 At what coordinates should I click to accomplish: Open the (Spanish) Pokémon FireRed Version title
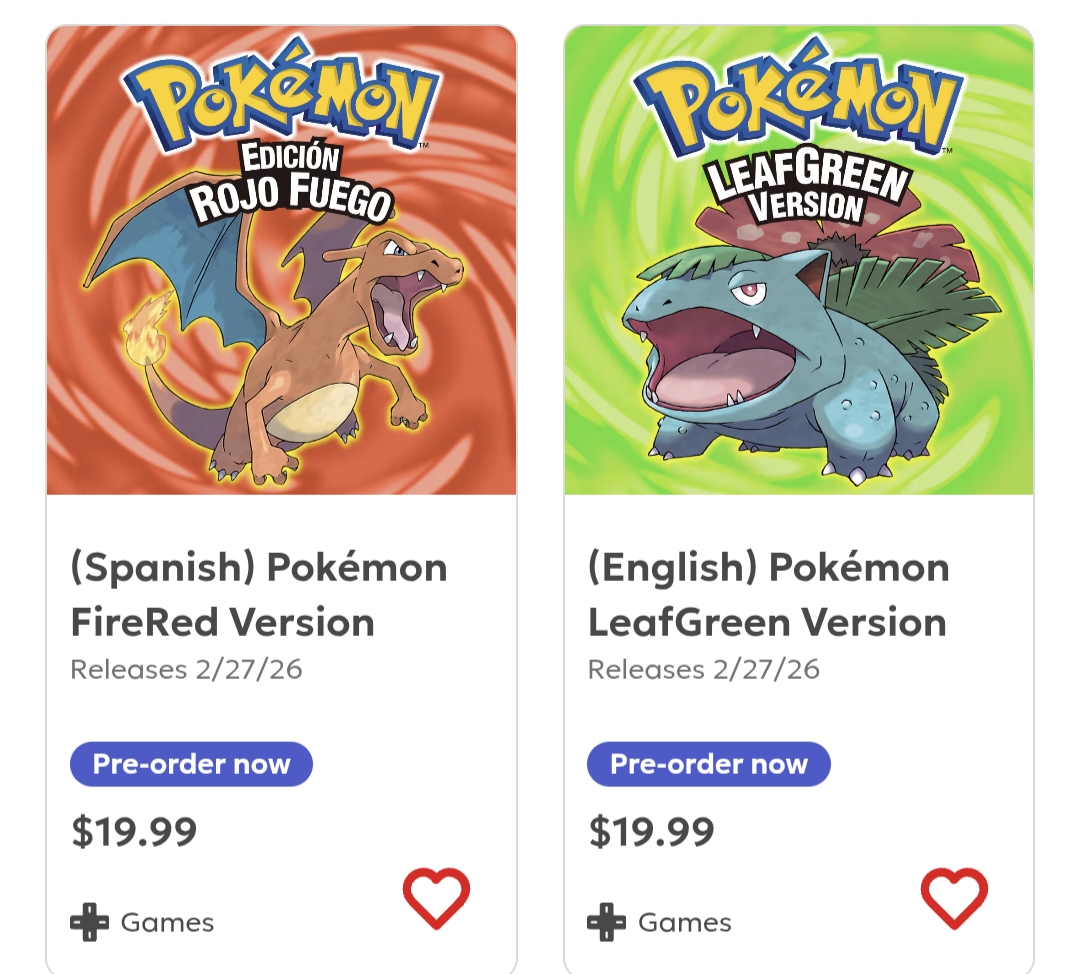click(x=259, y=594)
